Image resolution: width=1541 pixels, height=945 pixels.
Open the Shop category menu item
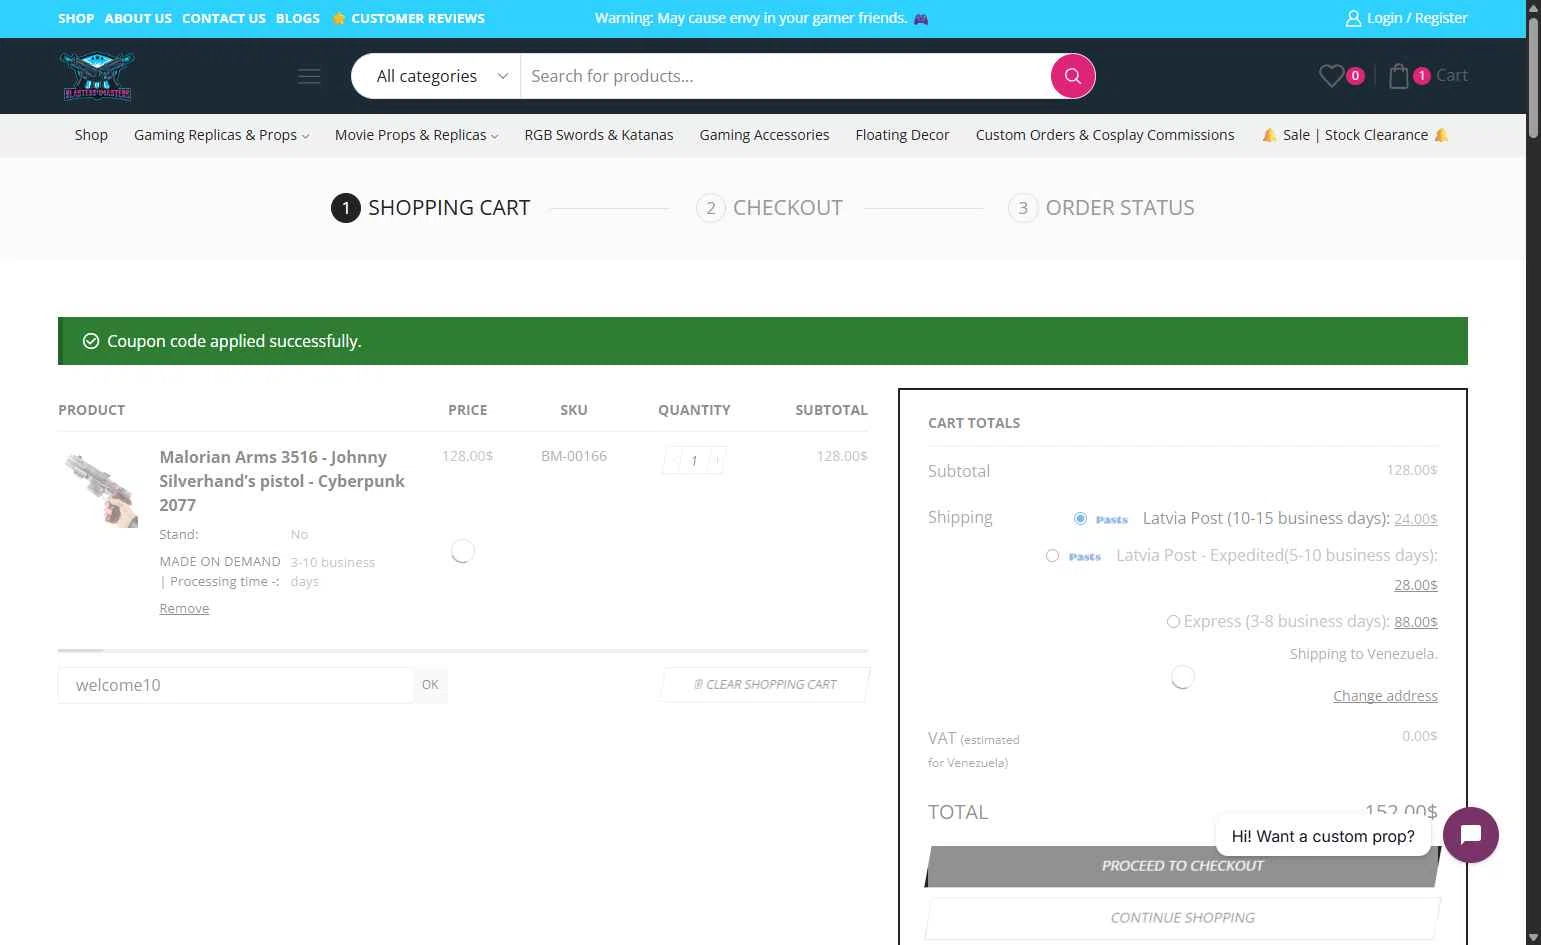pos(91,135)
